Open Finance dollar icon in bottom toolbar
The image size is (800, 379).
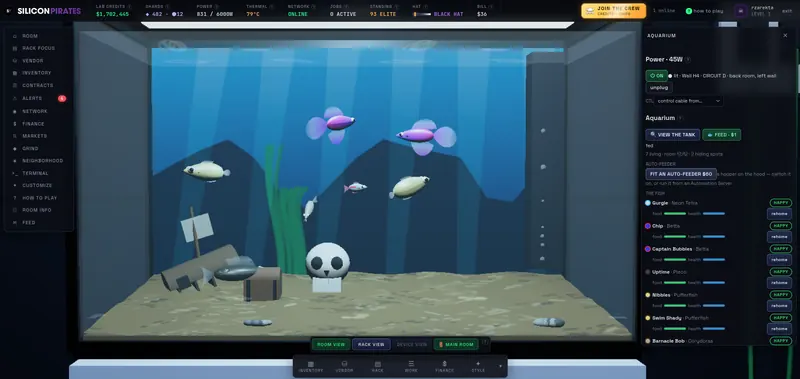pos(444,366)
